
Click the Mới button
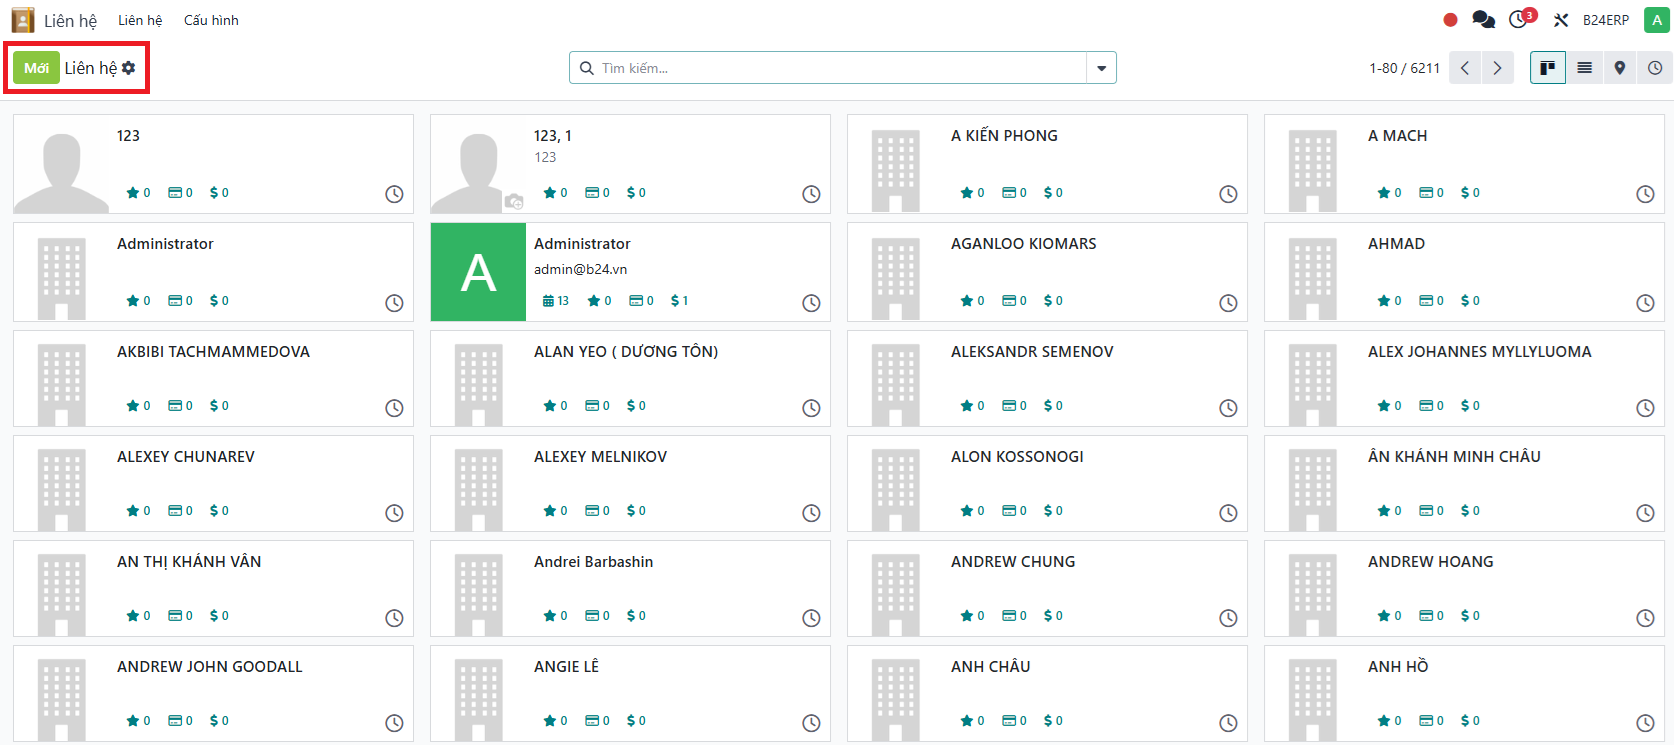coord(36,68)
